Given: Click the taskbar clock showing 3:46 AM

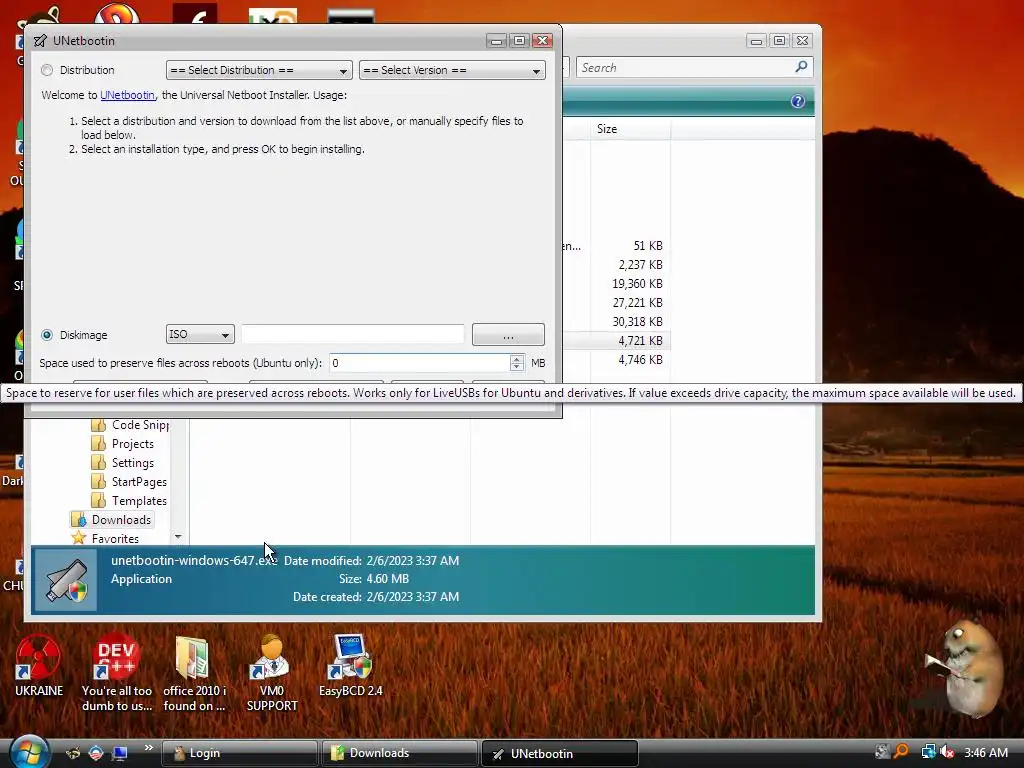Looking at the screenshot, I should (x=985, y=752).
